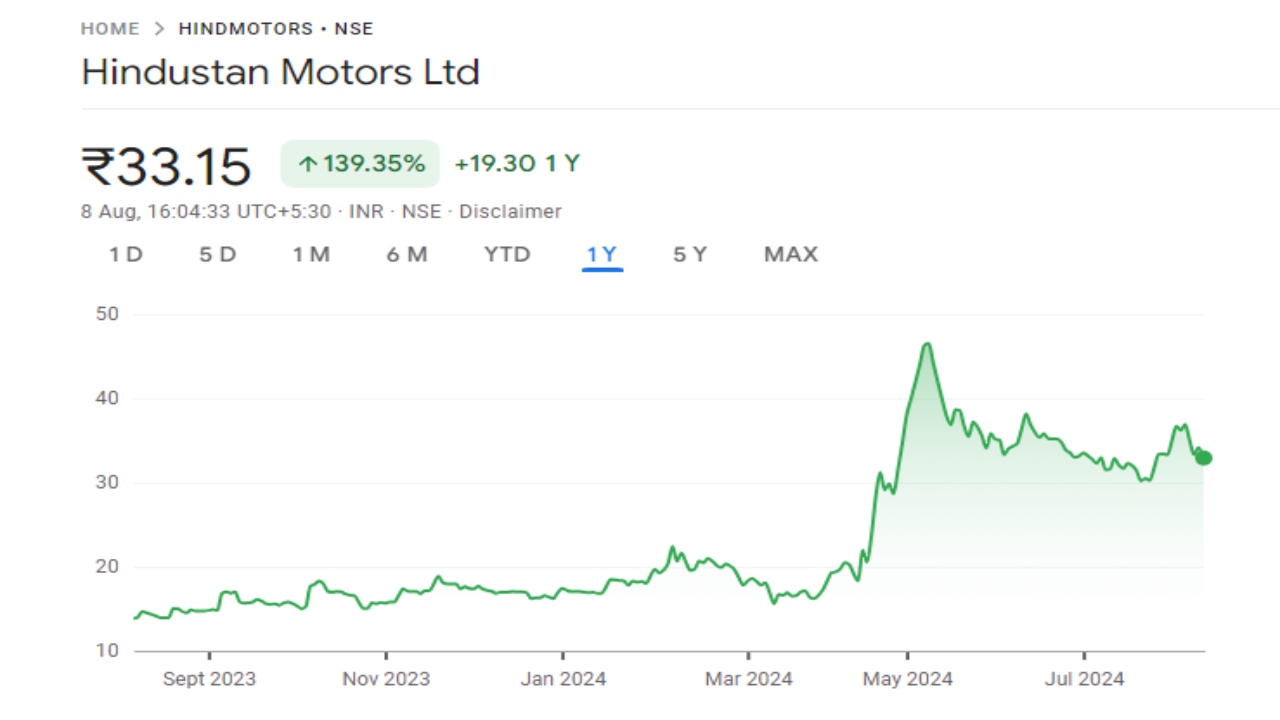Click the 30 y-axis value

107,483
